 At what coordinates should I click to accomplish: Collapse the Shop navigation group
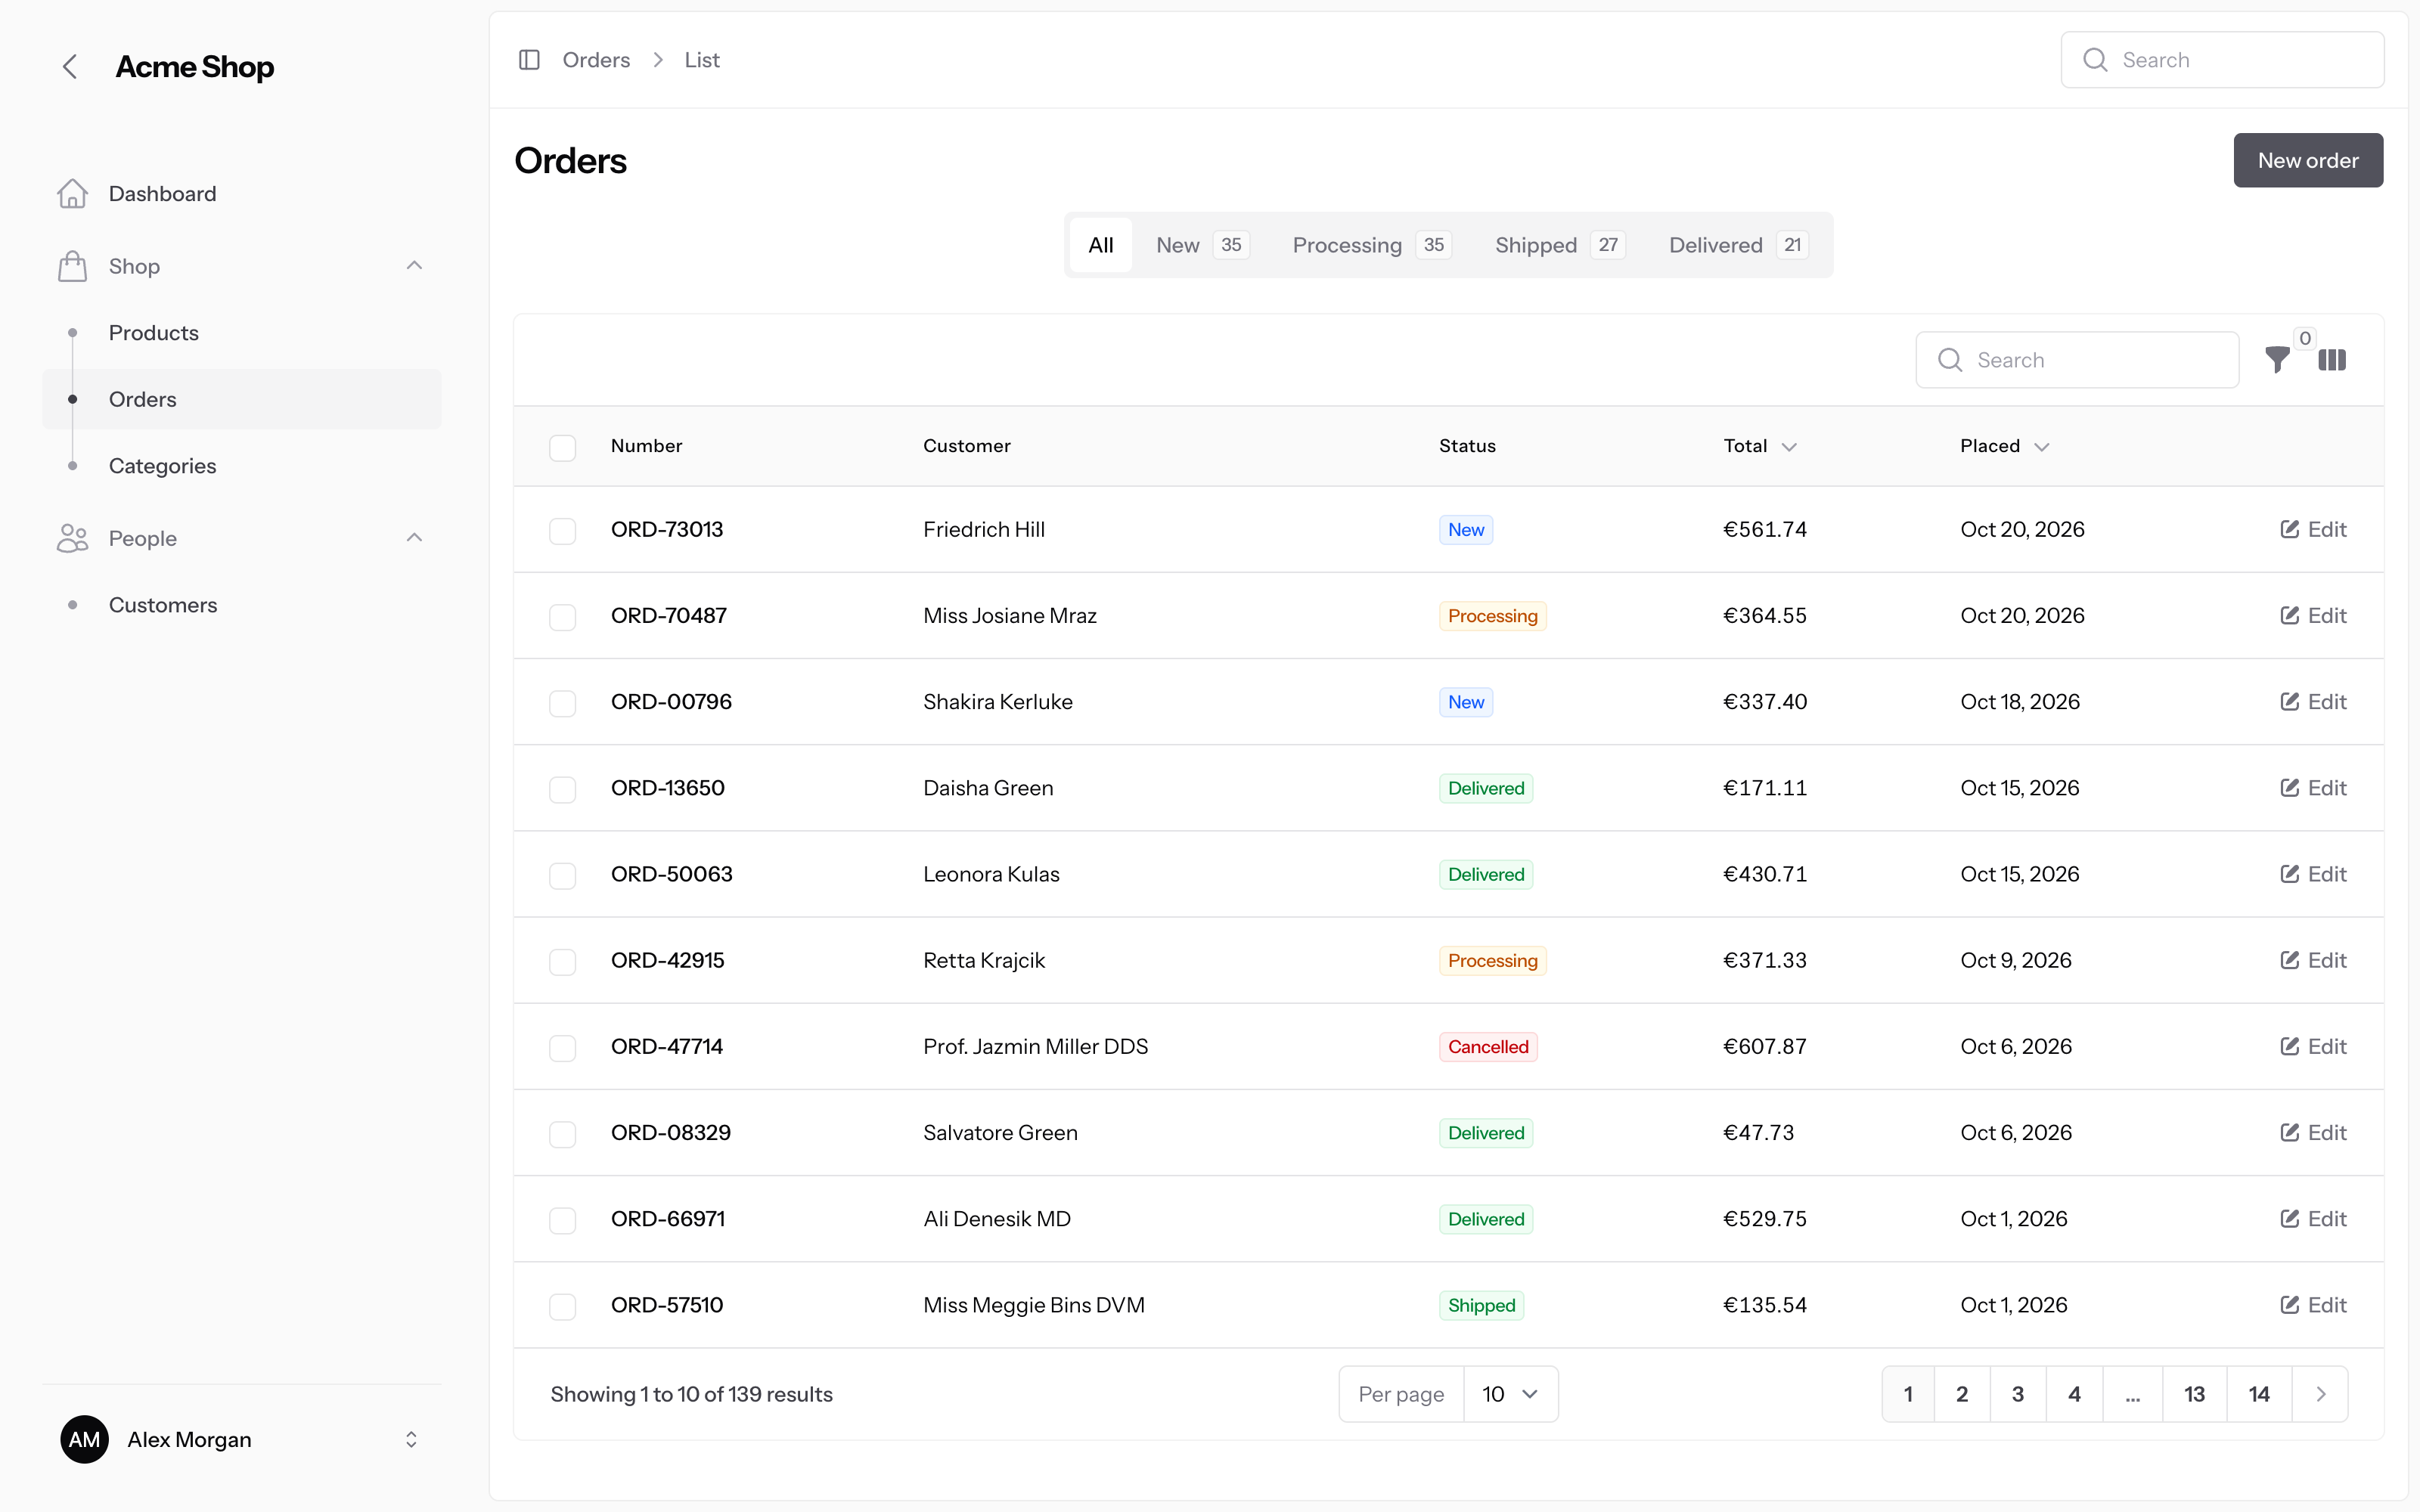[414, 266]
